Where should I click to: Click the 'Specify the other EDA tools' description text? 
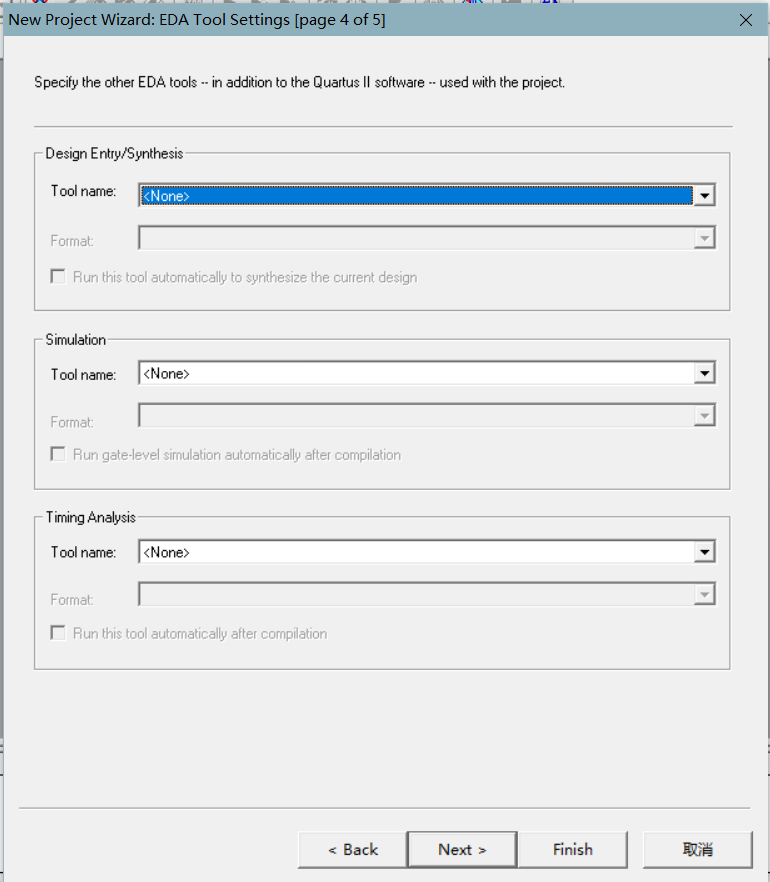point(299,83)
